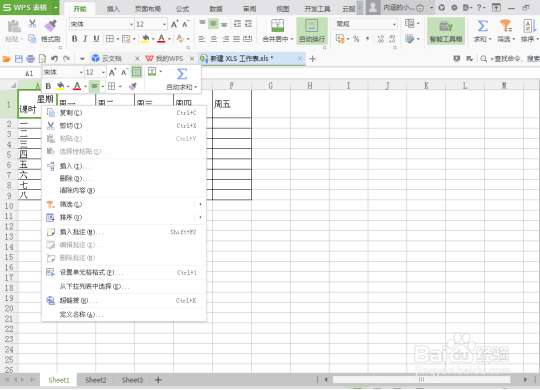The height and width of the screenshot is (390, 540).
Task: Open the ribbon font name dropdown
Action: (131, 24)
